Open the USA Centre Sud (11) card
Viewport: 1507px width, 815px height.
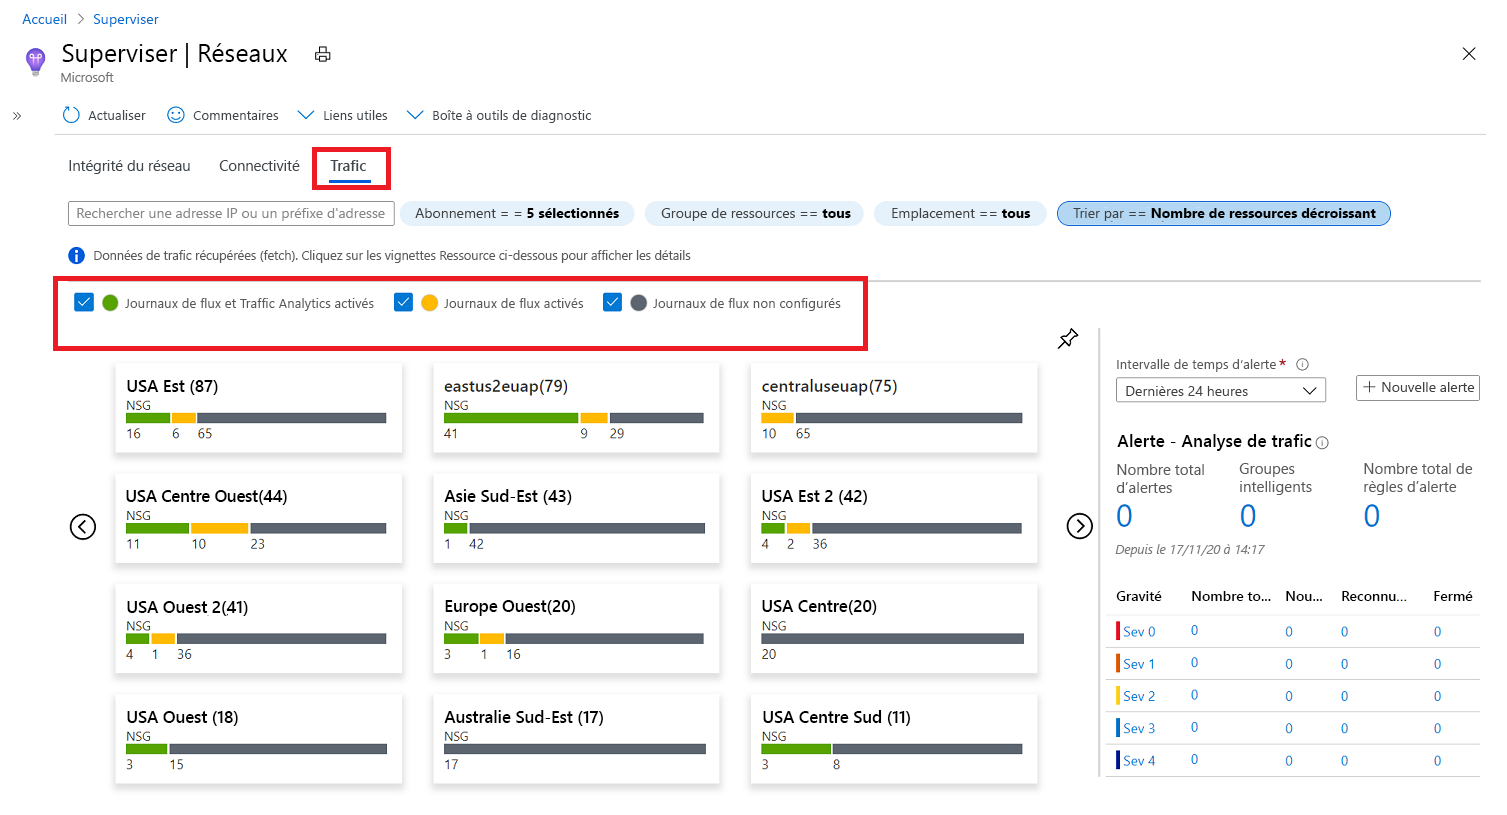click(894, 738)
